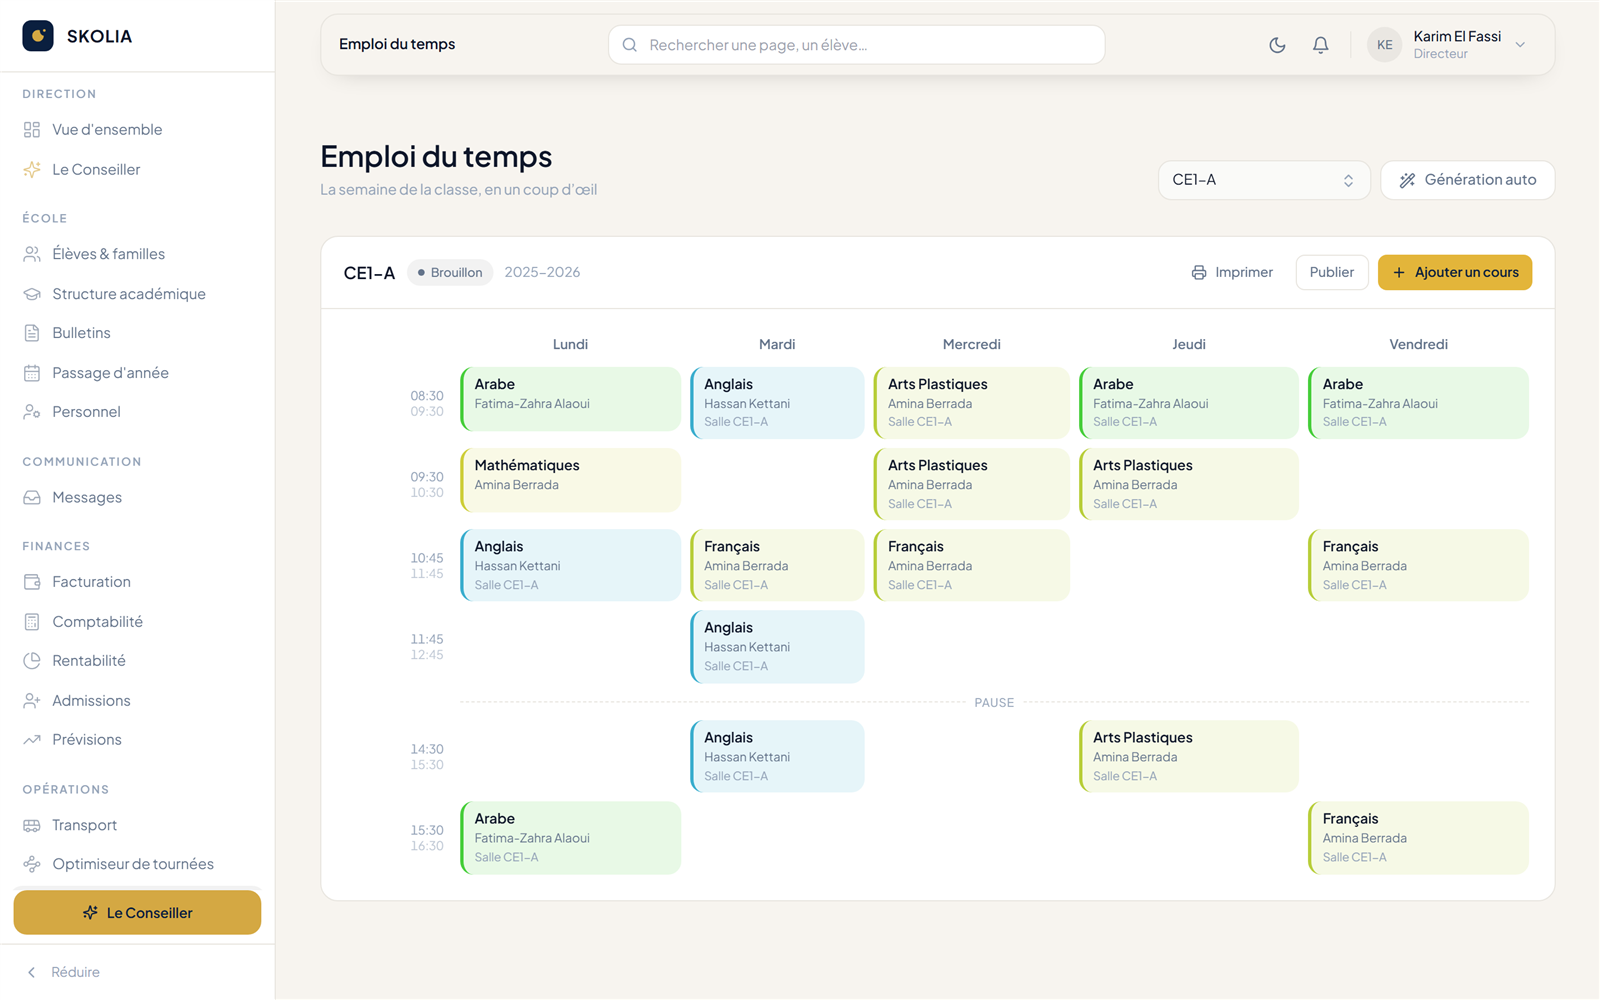This screenshot has height=1000, width=1600.
Task: Open Tuesday 11:45 Anglais course card
Action: (777, 647)
